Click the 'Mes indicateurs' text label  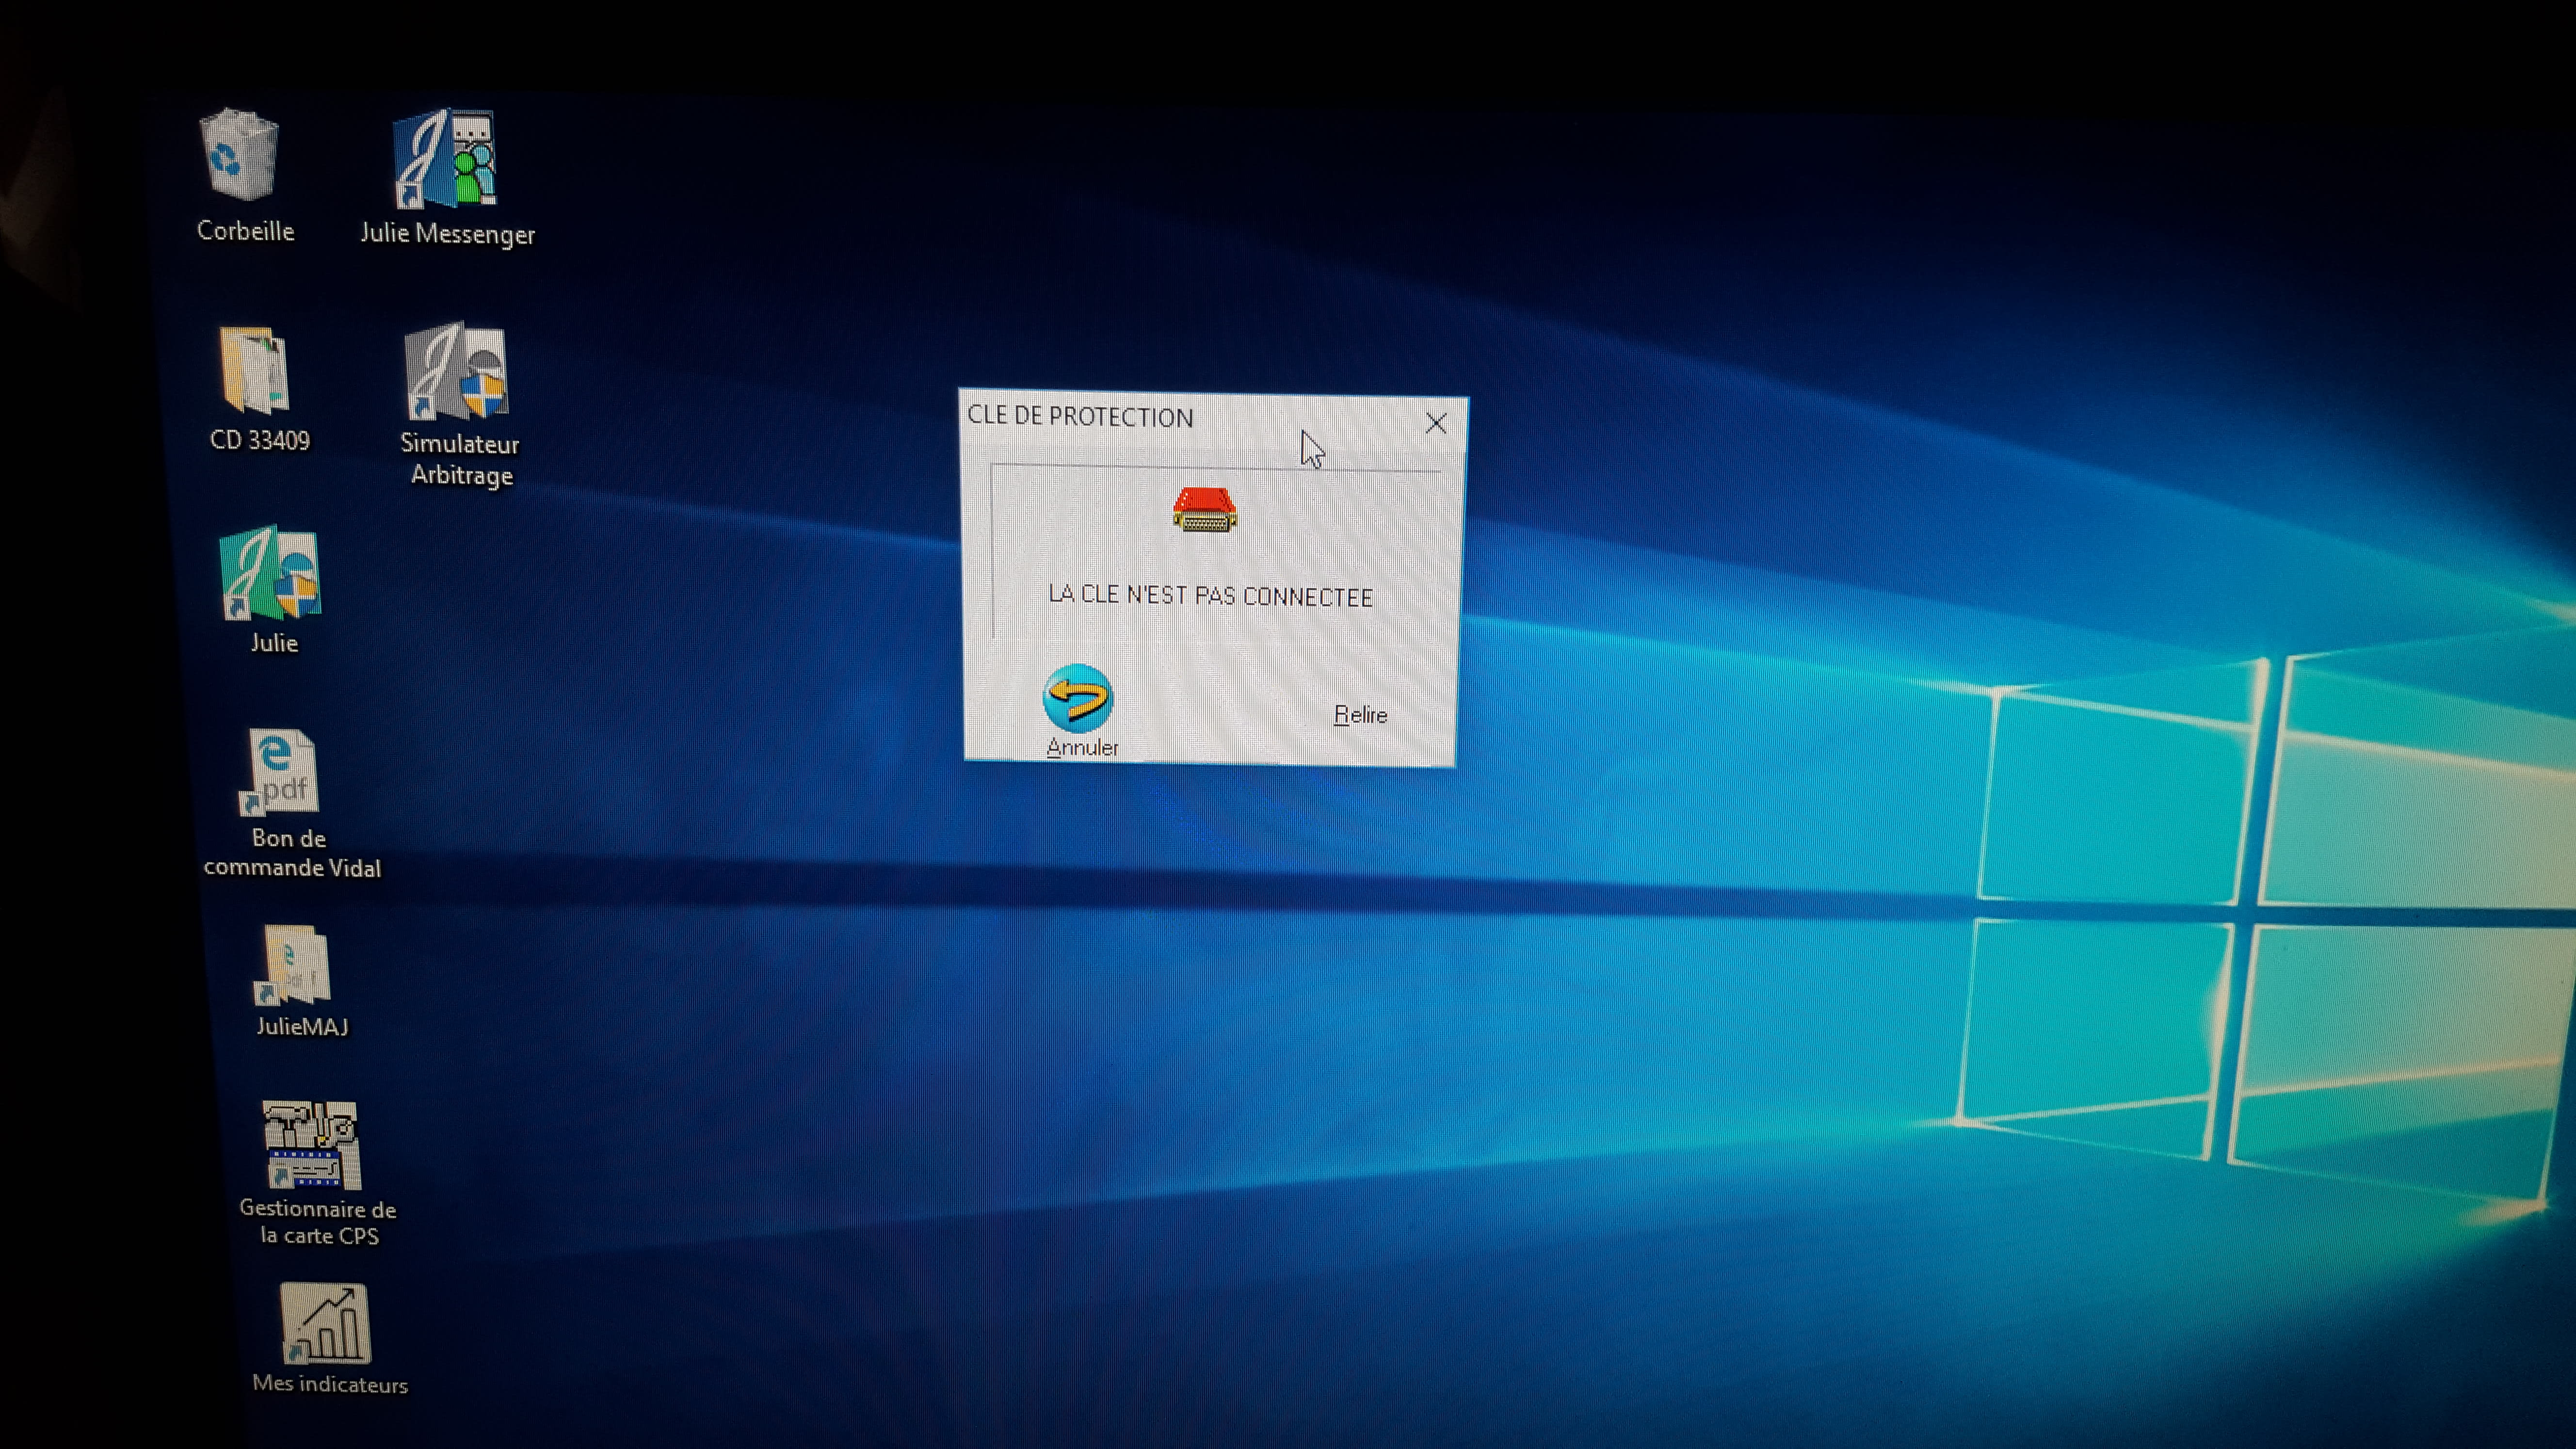click(x=330, y=1385)
